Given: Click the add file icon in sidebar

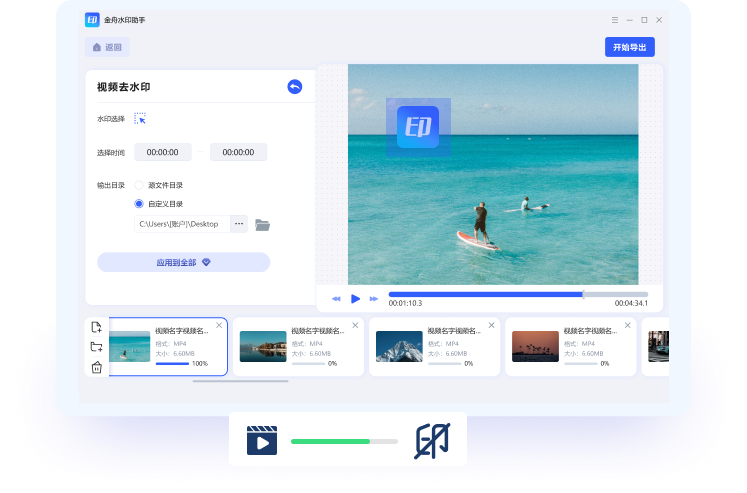Looking at the screenshot, I should (96, 327).
